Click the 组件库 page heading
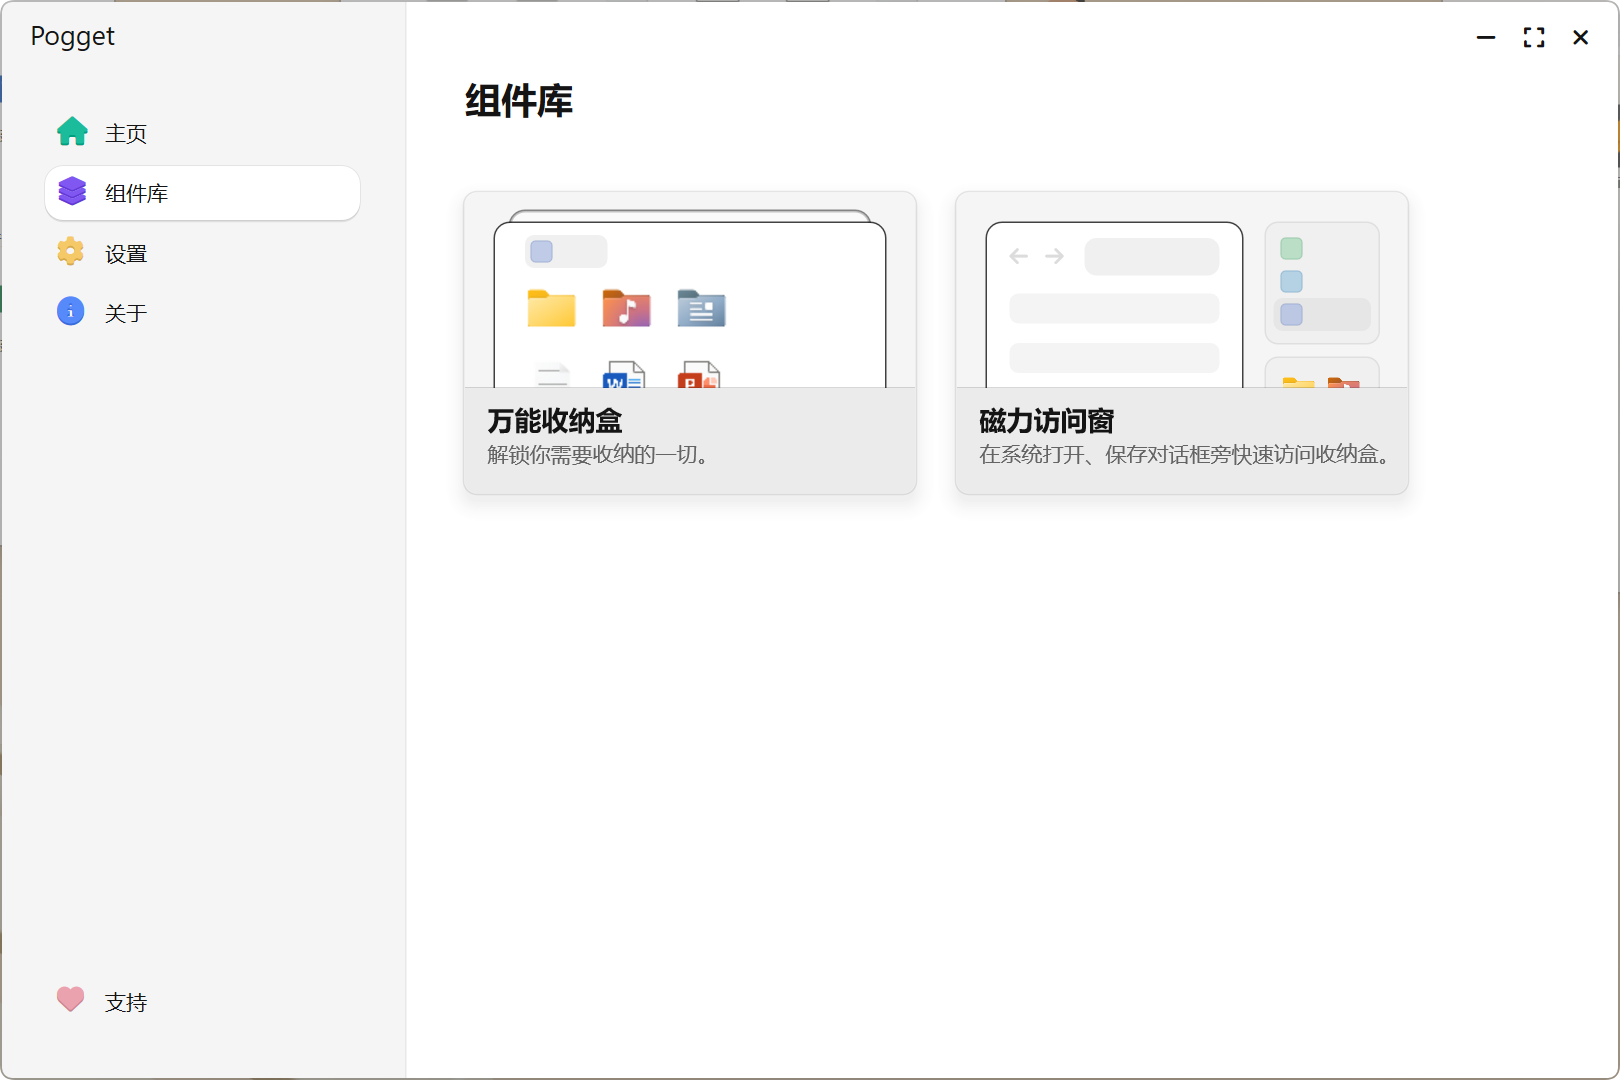The image size is (1620, 1080). 518,101
